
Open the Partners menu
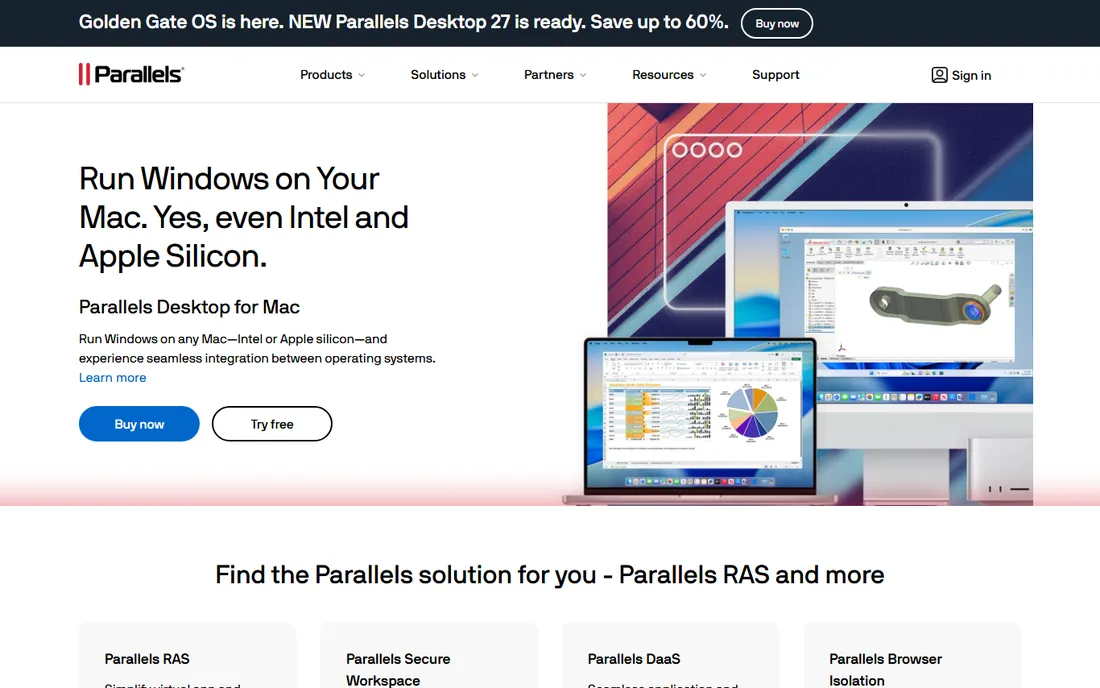(x=549, y=74)
